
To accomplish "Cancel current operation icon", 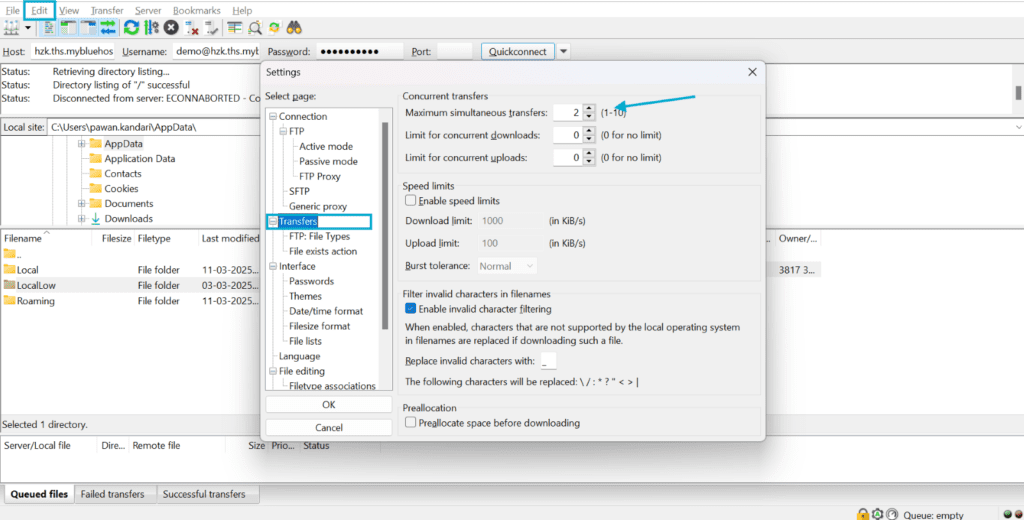I will pyautogui.click(x=171, y=27).
